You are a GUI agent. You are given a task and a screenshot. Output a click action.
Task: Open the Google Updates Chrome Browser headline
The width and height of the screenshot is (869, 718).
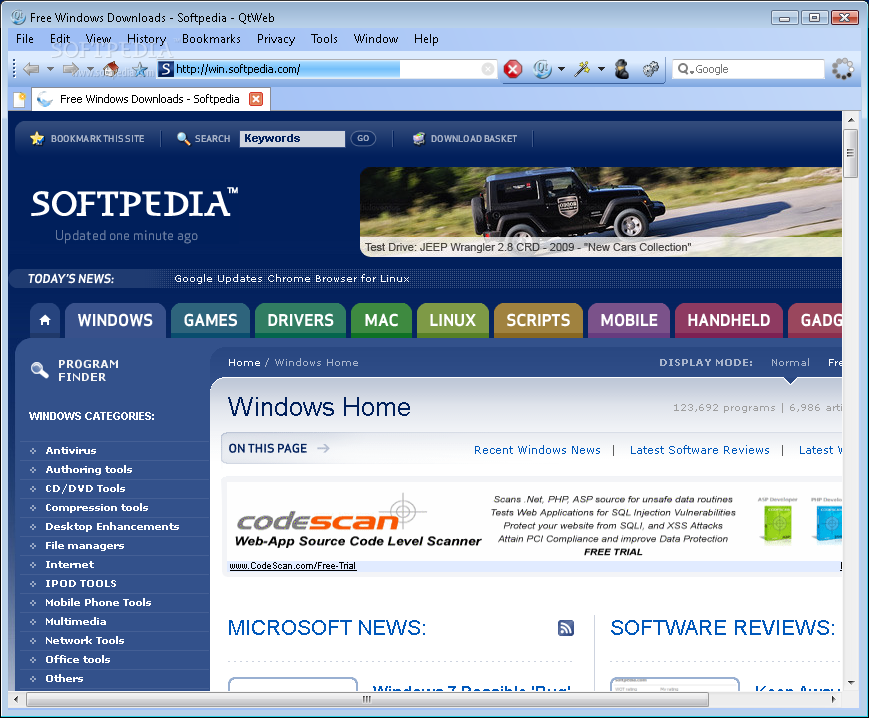click(292, 279)
